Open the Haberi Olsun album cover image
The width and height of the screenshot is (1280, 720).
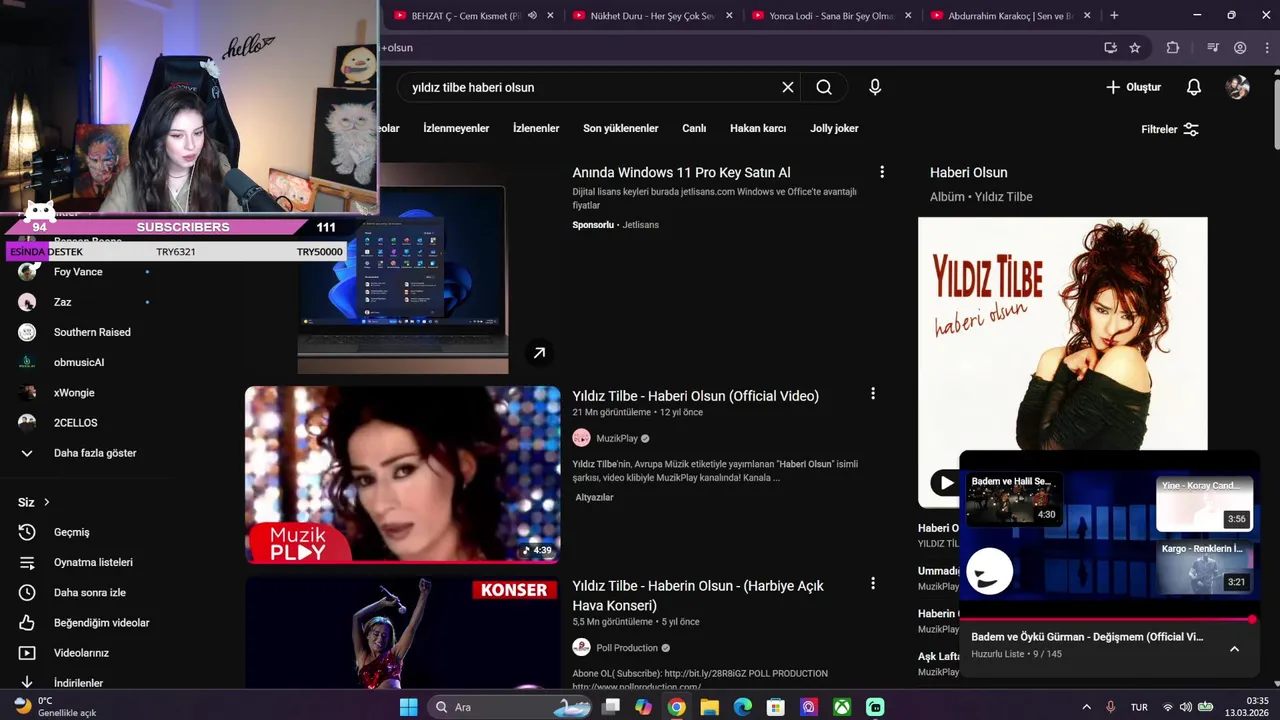[1063, 333]
